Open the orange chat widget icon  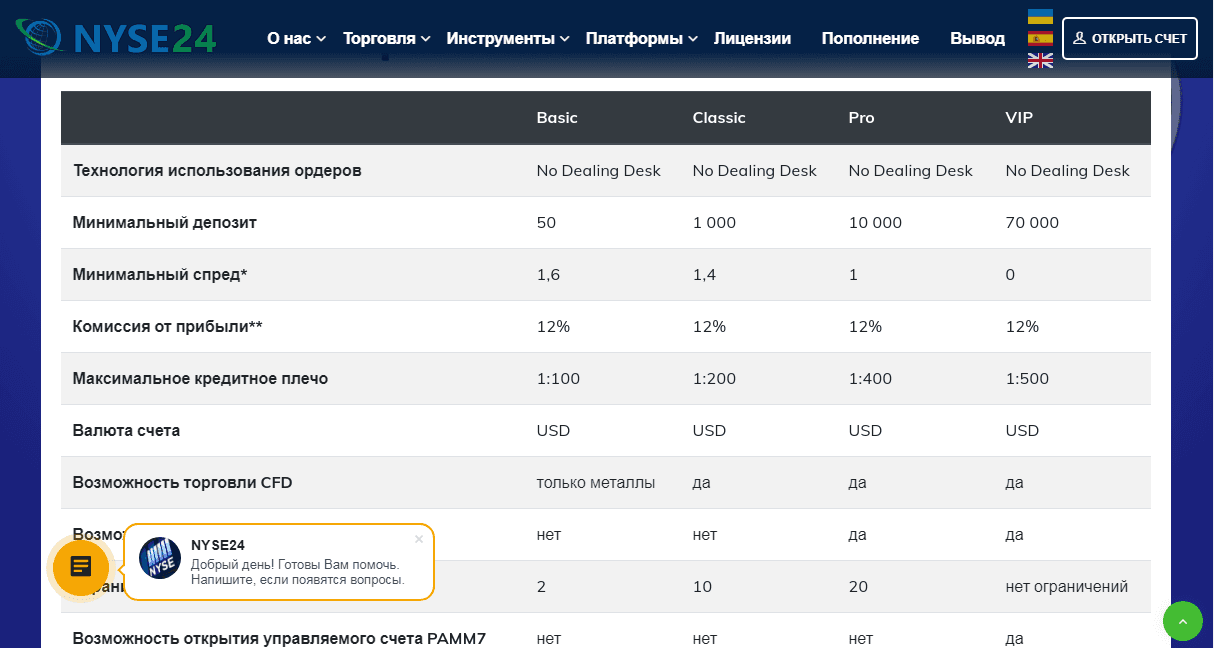tap(80, 567)
